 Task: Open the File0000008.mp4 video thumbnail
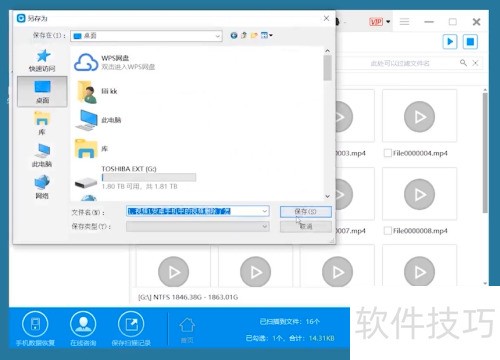pyautogui.click(x=419, y=194)
